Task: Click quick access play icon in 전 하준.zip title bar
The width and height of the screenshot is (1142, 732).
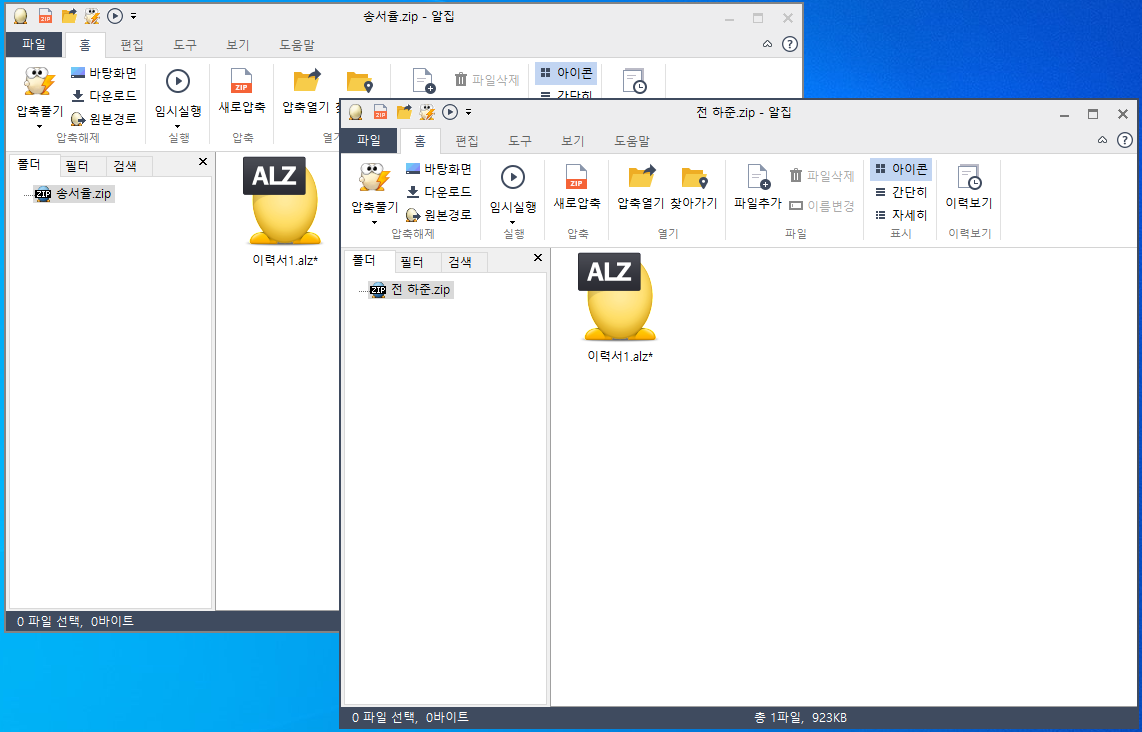Action: click(450, 112)
